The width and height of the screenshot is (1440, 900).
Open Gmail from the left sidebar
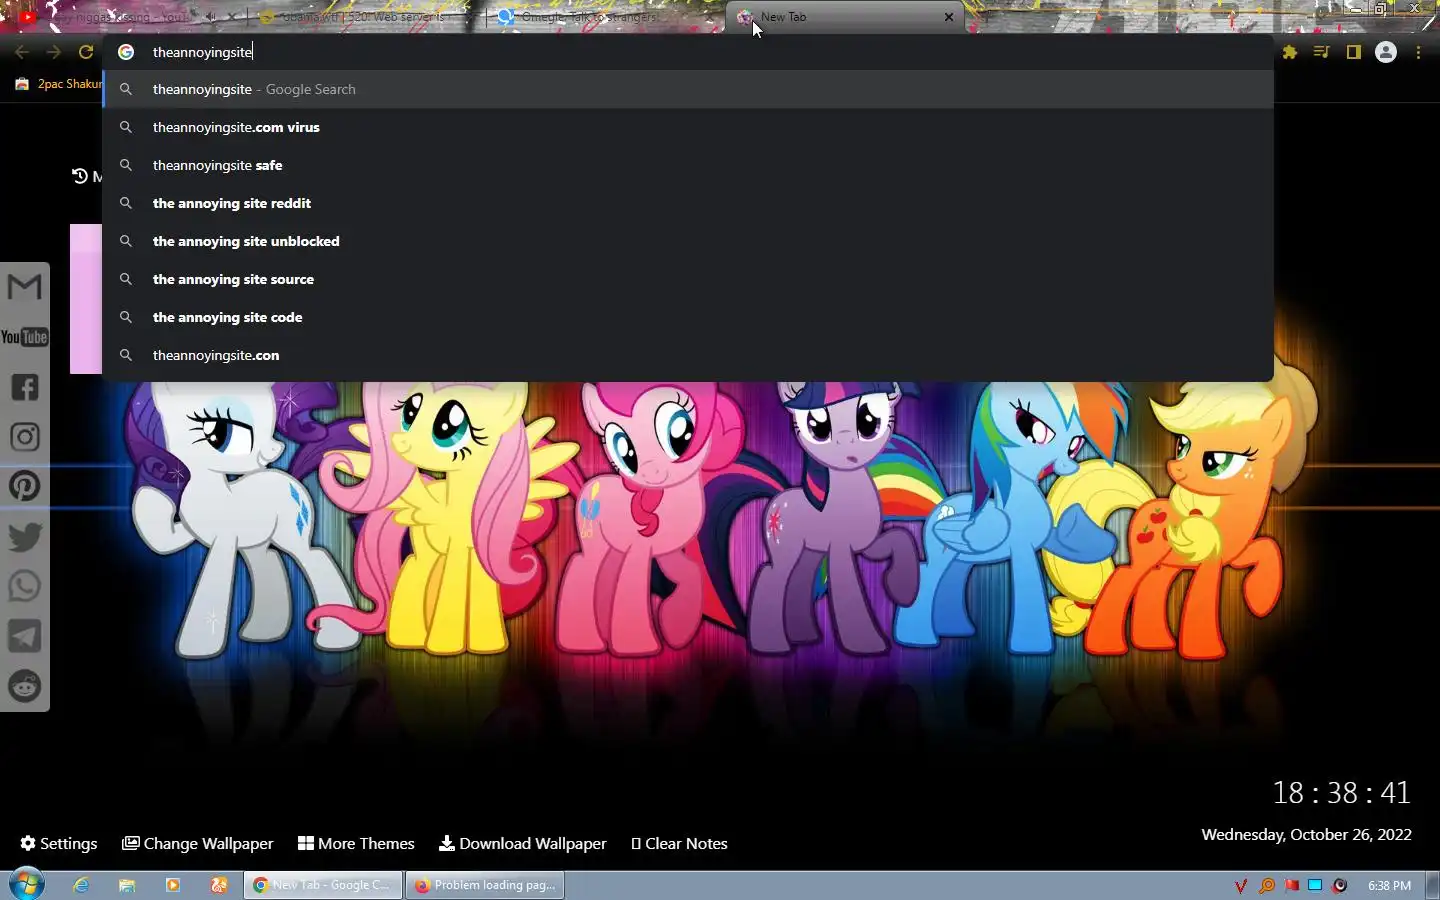click(25, 287)
